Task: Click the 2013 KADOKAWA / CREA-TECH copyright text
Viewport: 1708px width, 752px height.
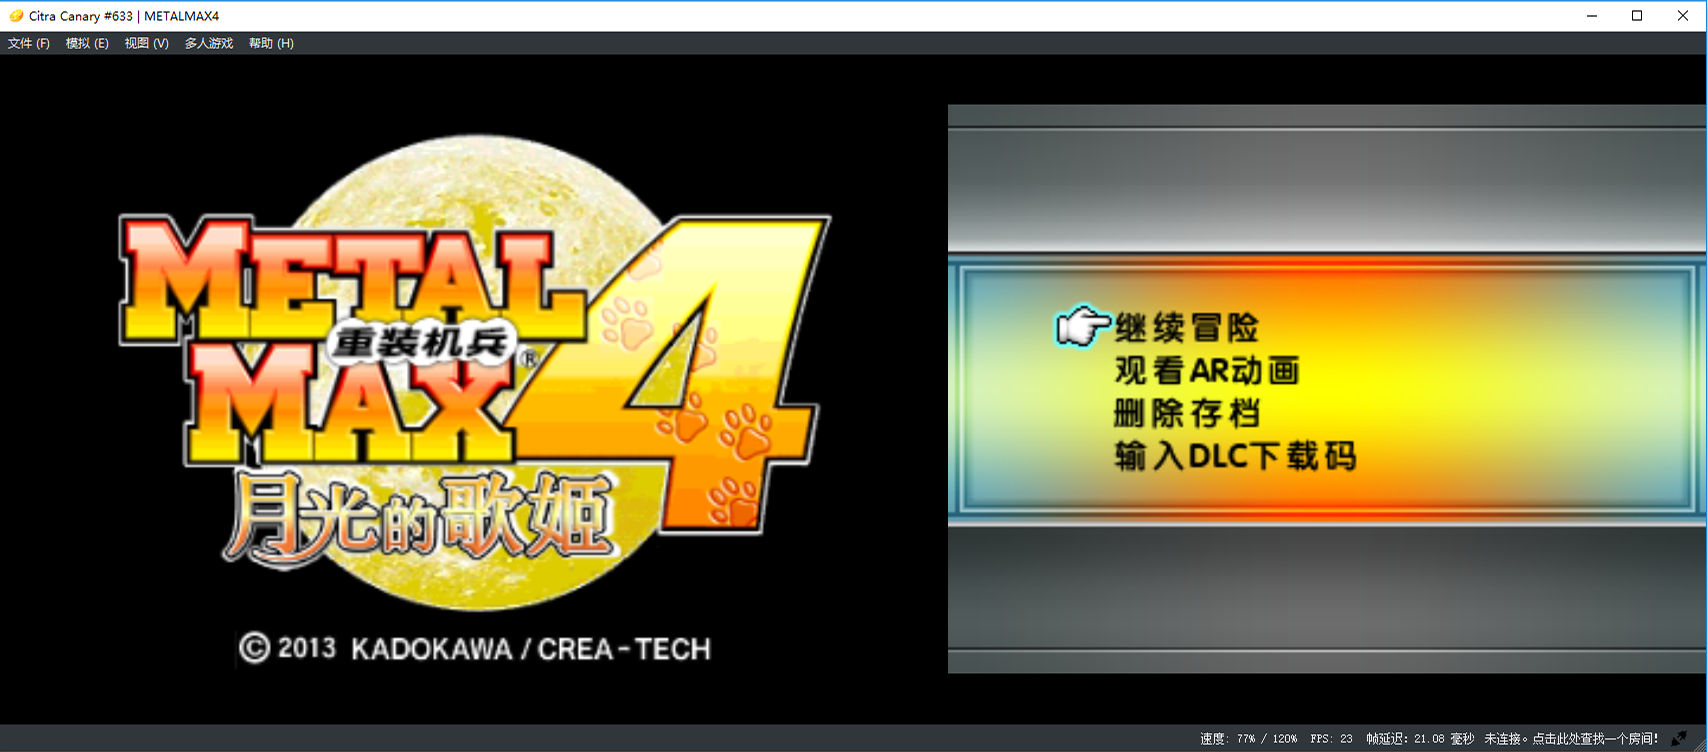Action: click(x=475, y=649)
